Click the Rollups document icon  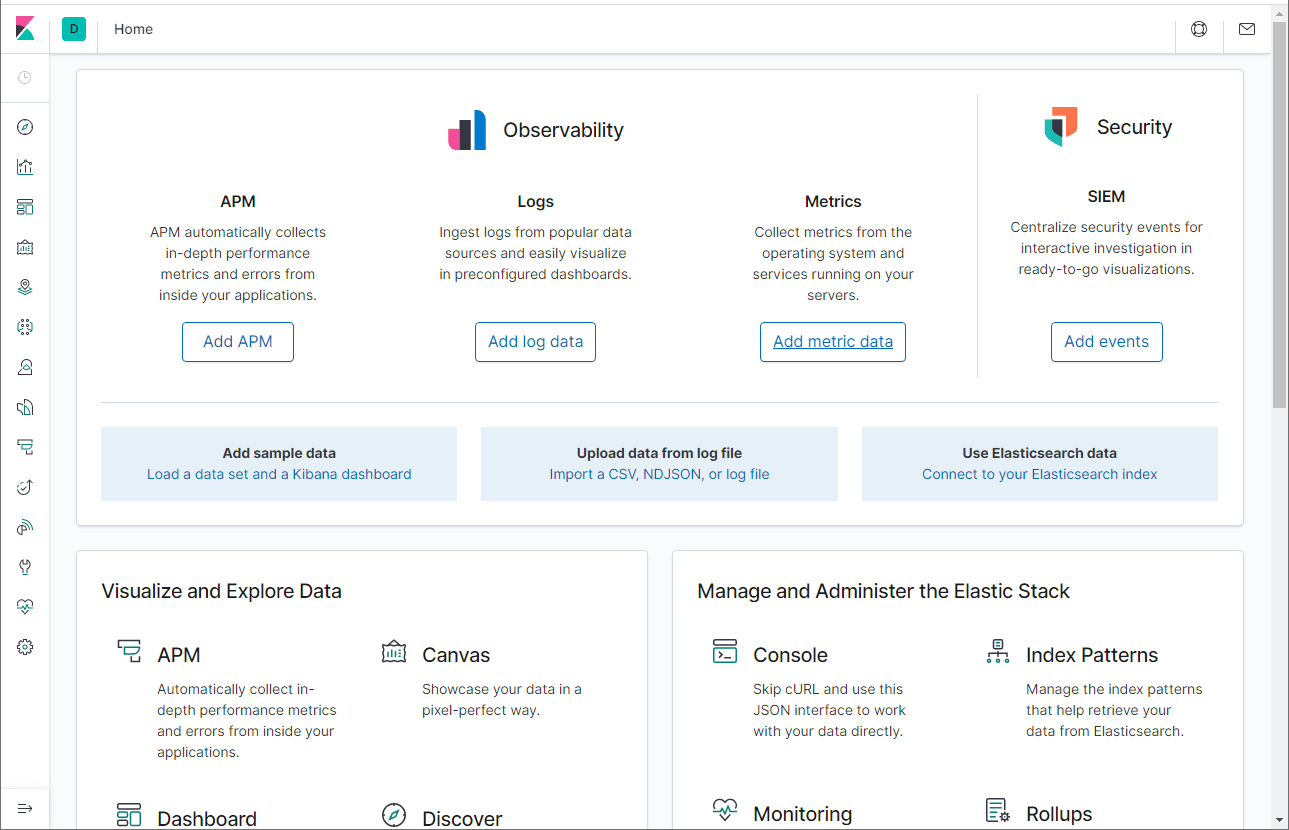[997, 809]
